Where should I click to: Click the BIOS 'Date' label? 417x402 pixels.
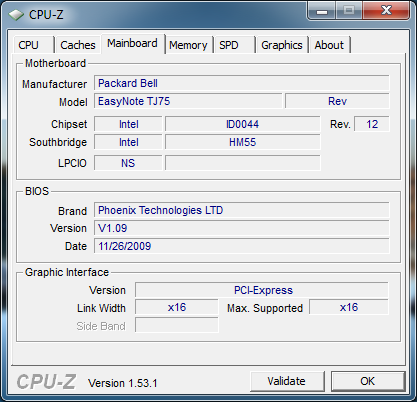tap(76, 246)
